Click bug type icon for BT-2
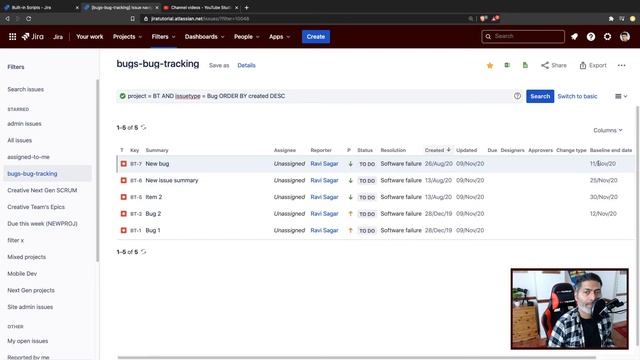The width and height of the screenshot is (640, 360). (x=123, y=214)
